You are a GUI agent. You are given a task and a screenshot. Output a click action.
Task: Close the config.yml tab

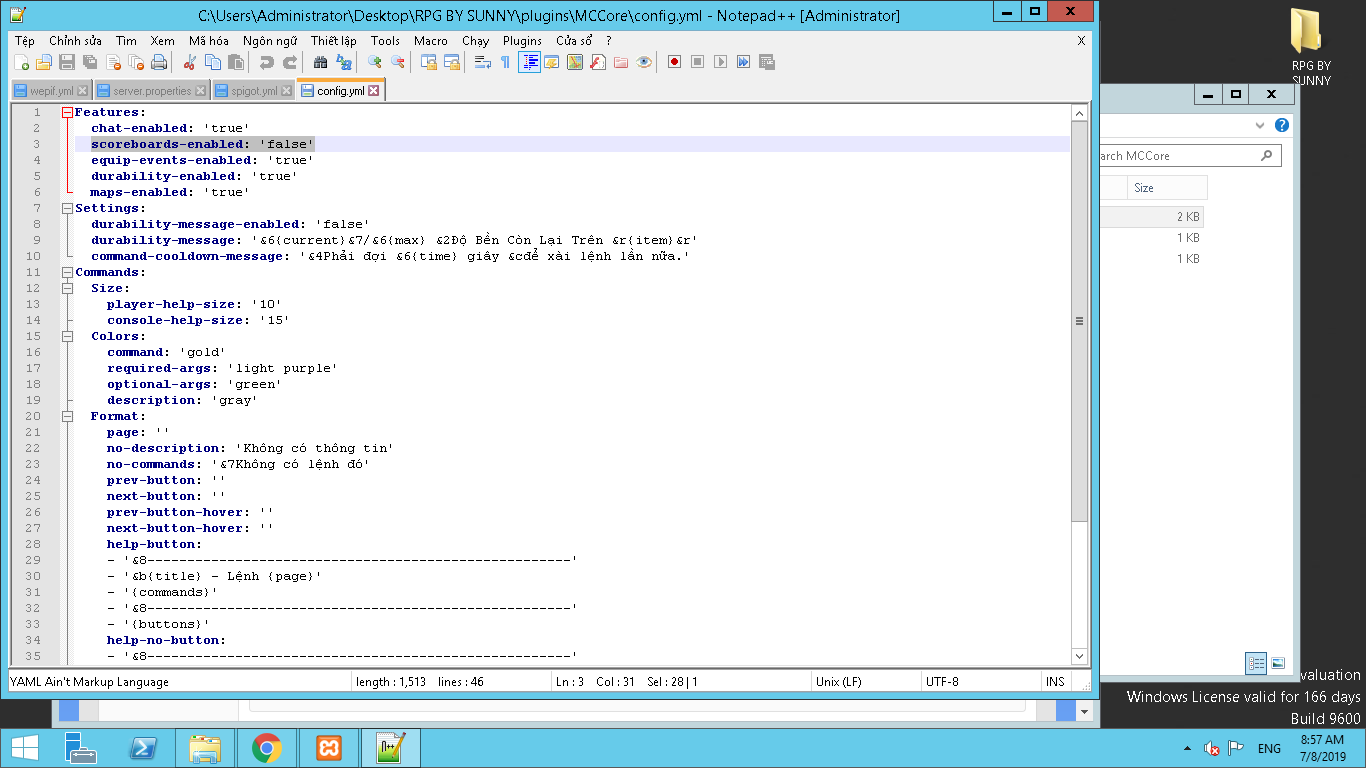(374, 91)
